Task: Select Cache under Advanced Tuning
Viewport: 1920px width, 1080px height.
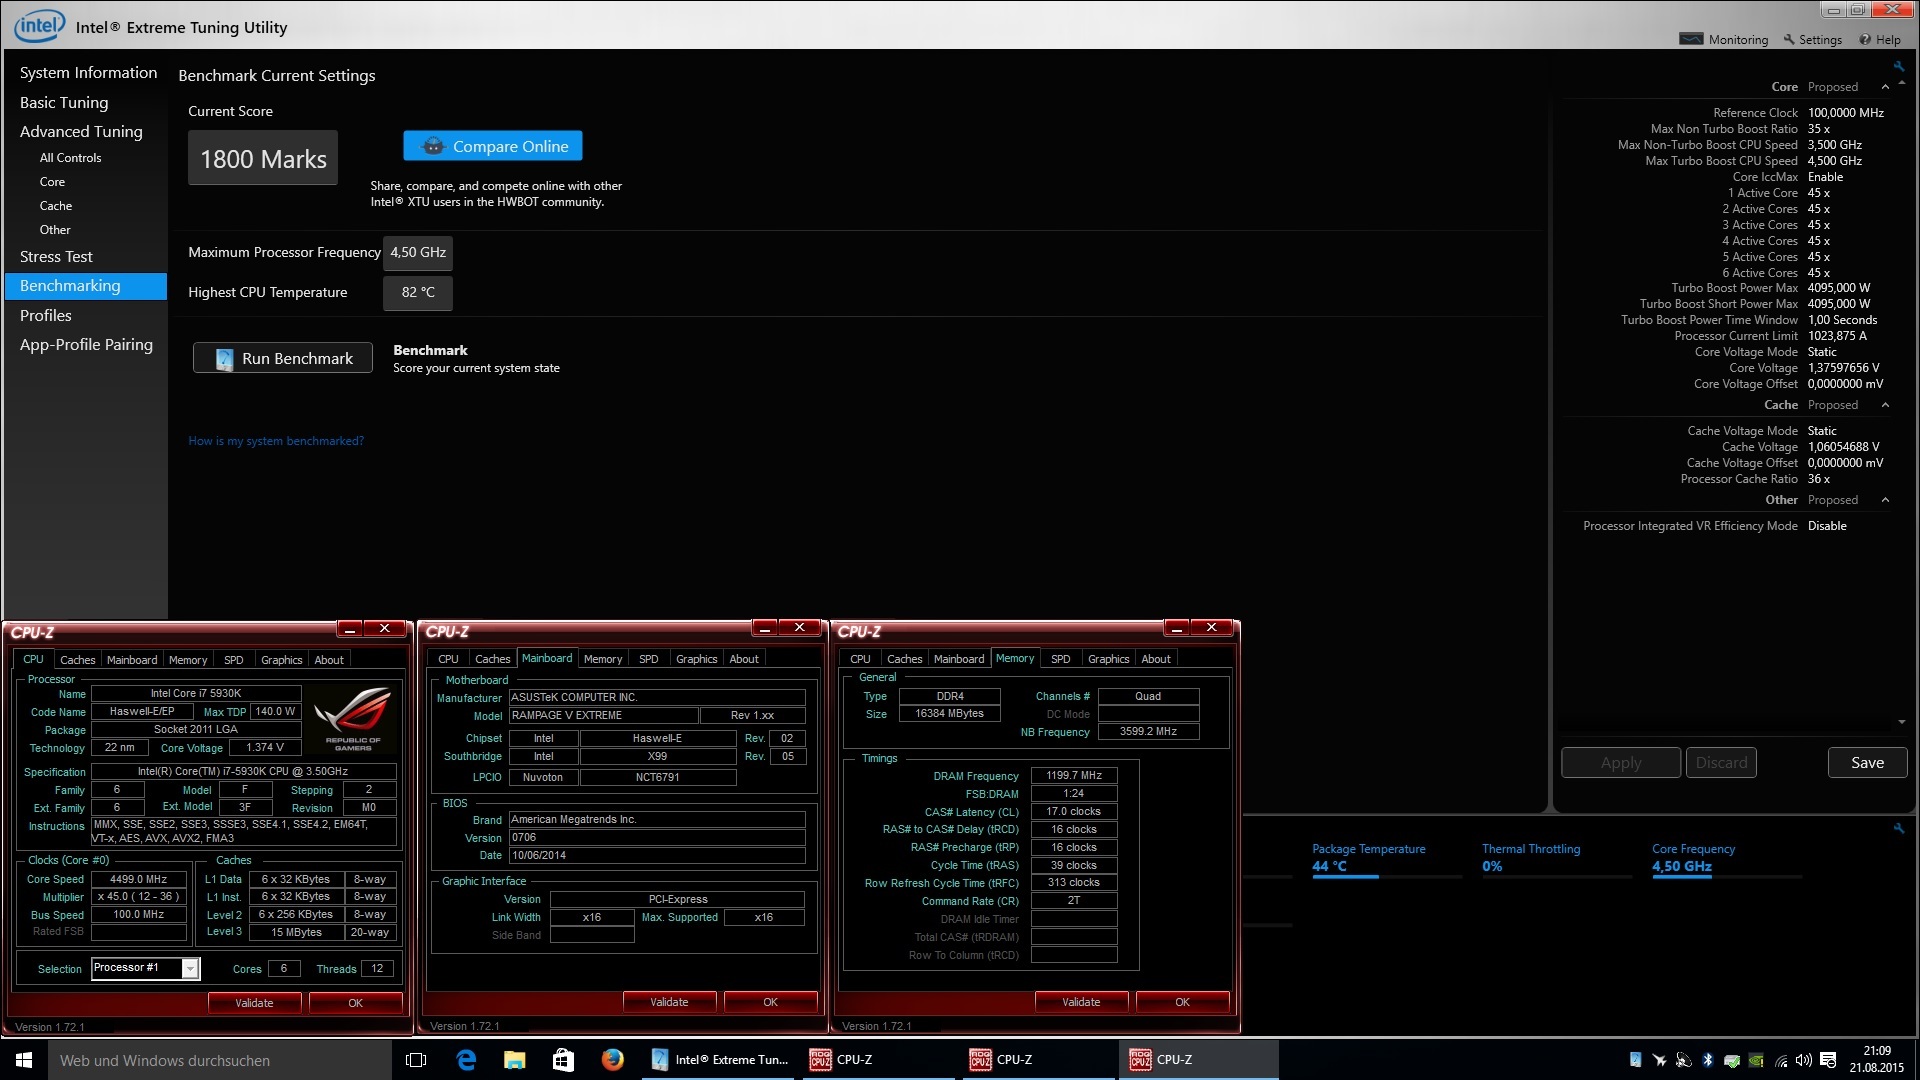Action: (x=56, y=206)
